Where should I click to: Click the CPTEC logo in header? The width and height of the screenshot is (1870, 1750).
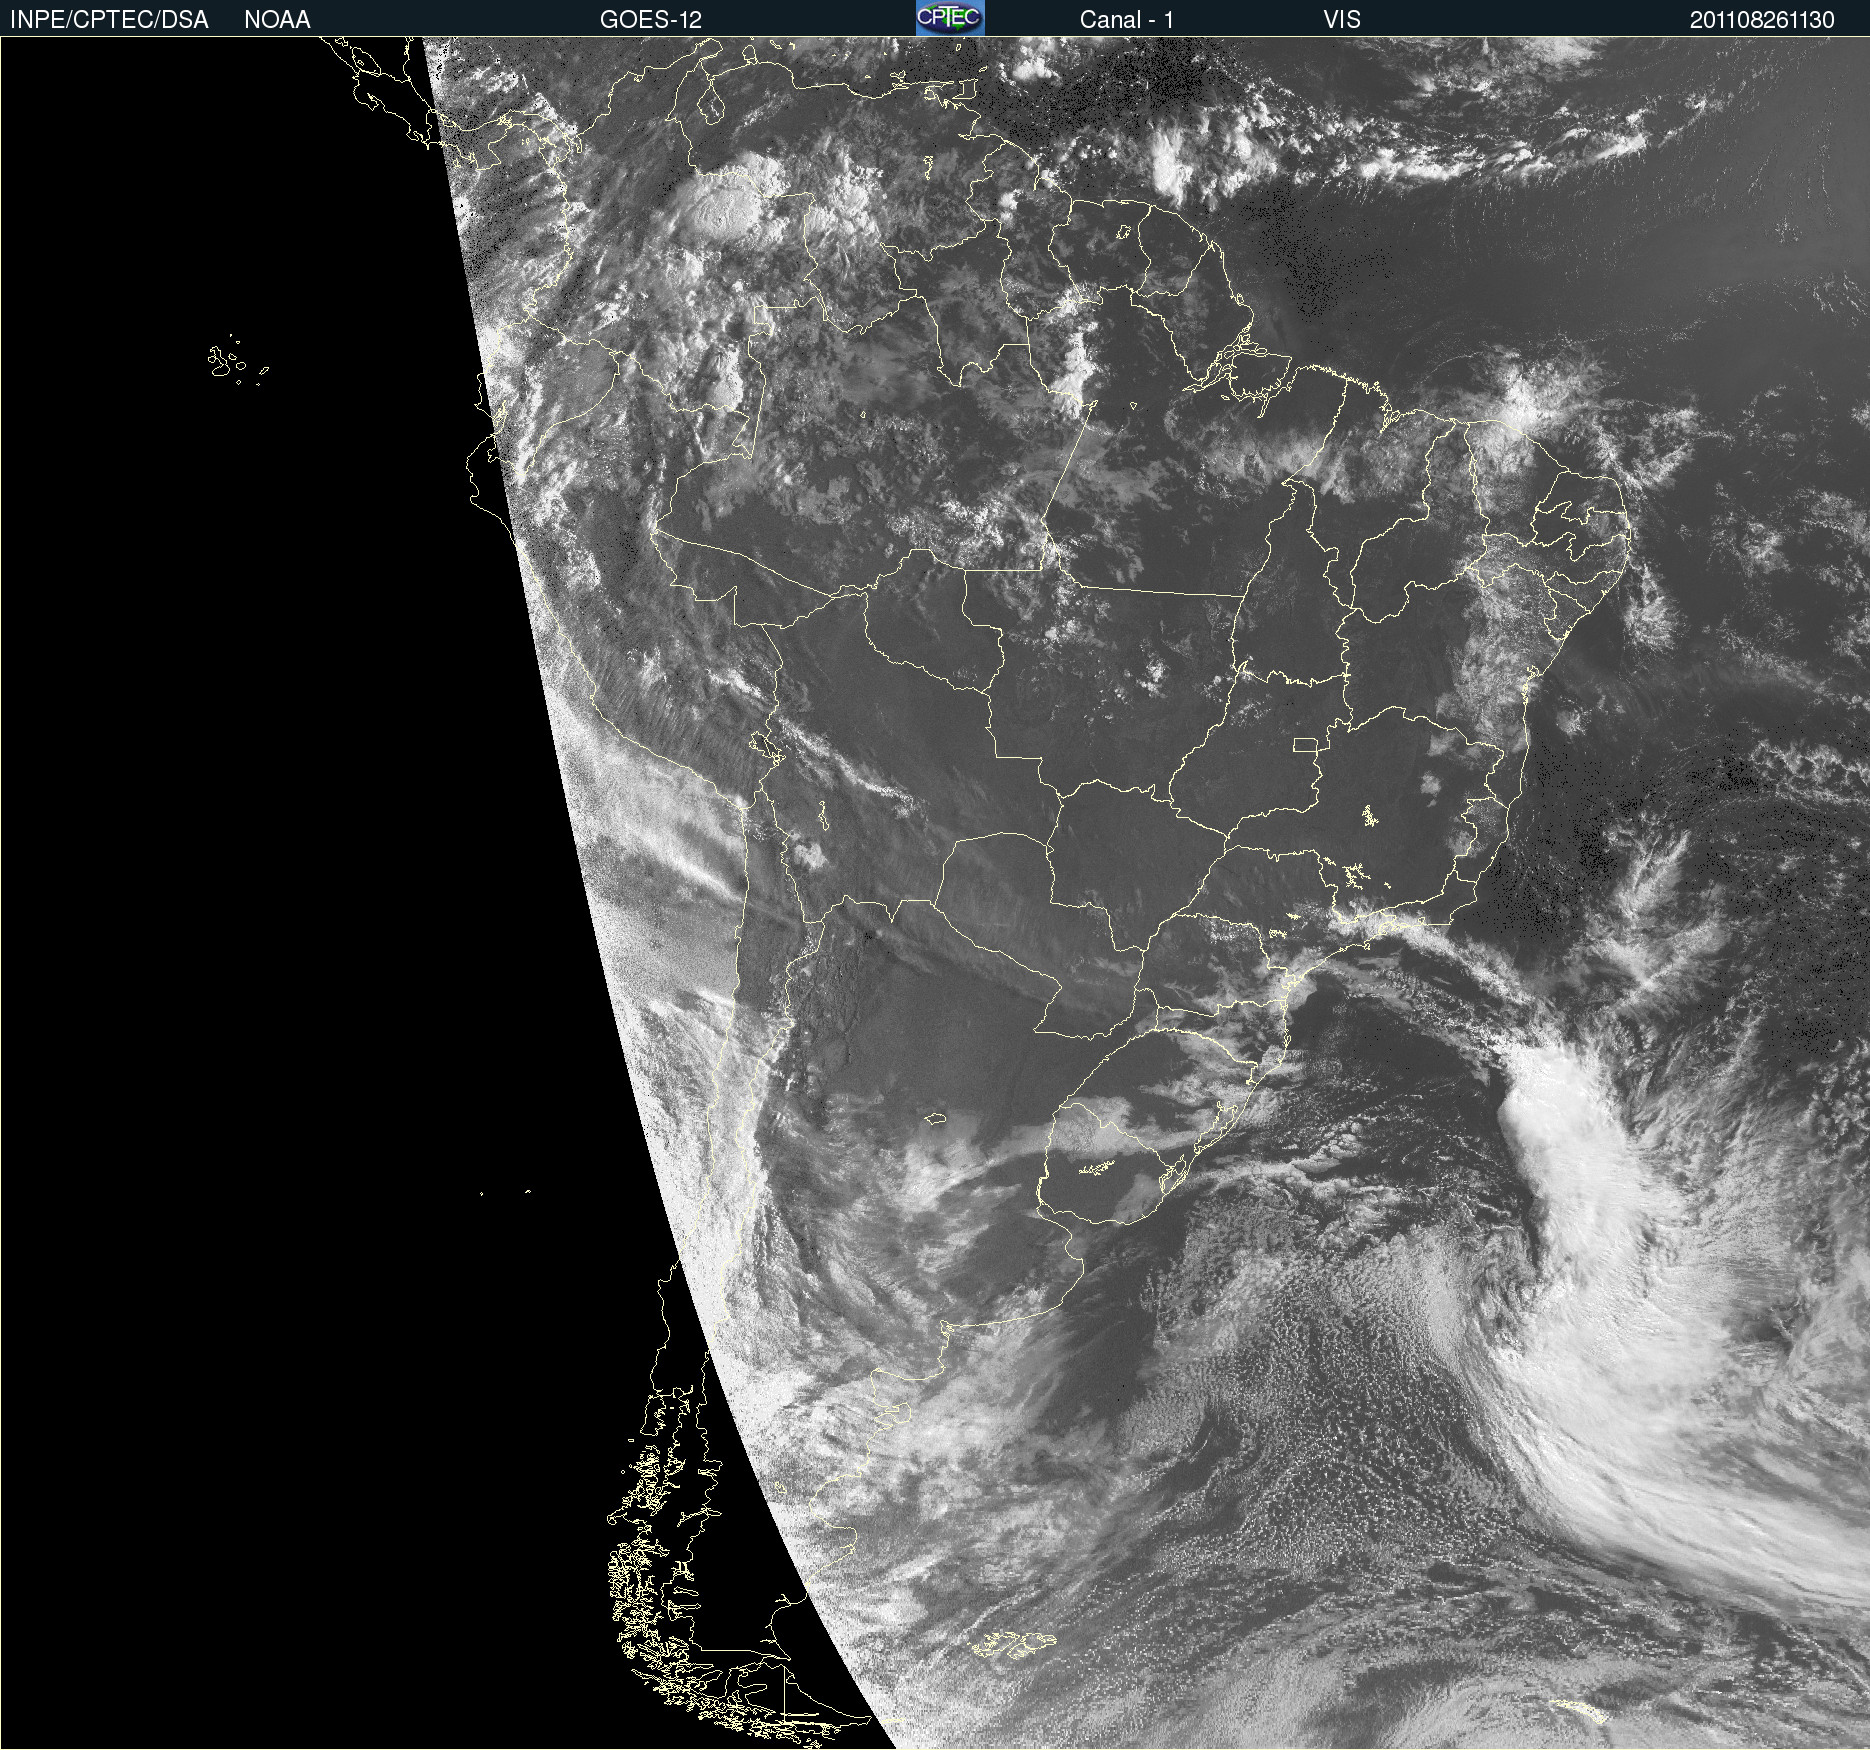click(950, 18)
